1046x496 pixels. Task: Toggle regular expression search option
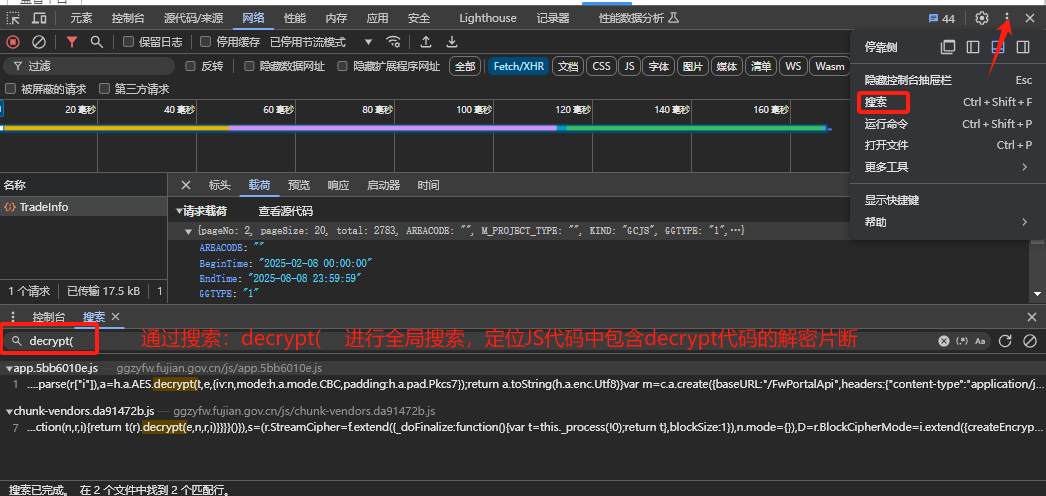[962, 341]
